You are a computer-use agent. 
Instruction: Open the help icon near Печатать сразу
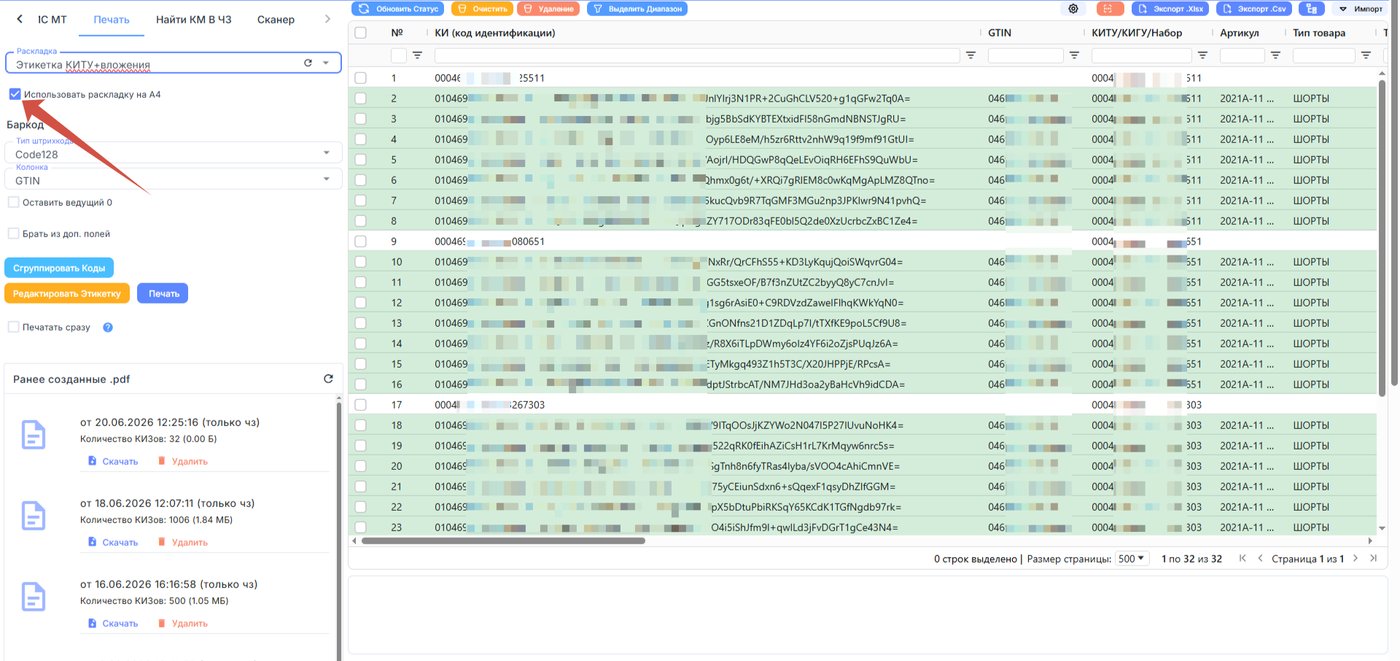pyautogui.click(x=107, y=327)
